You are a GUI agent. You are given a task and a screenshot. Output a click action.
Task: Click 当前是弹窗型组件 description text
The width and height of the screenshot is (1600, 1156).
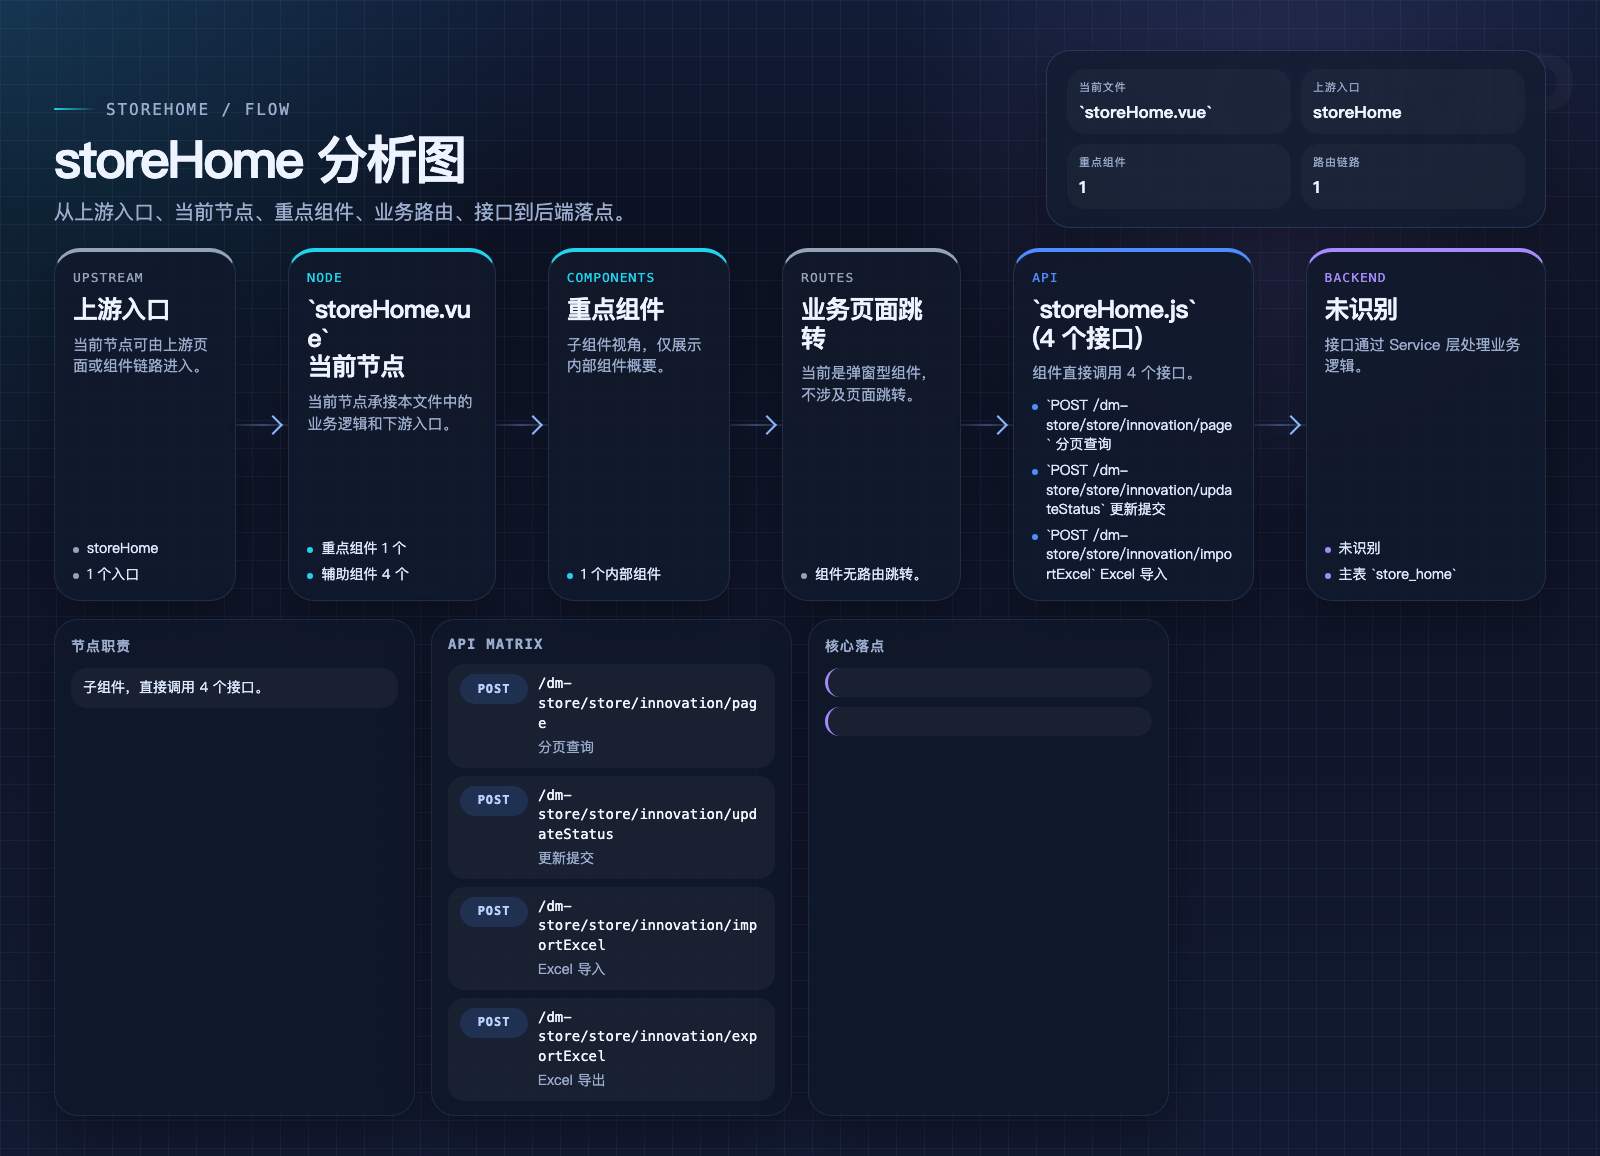[x=864, y=384]
